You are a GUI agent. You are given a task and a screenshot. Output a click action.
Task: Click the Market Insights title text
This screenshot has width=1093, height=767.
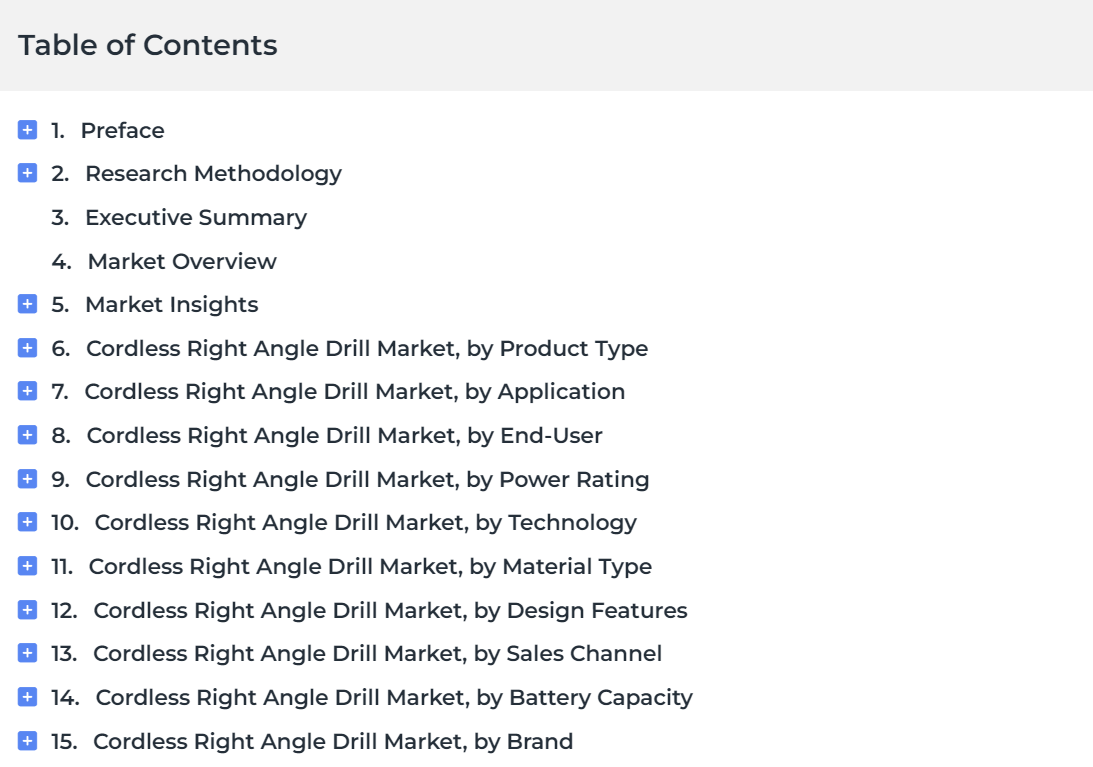point(171,305)
